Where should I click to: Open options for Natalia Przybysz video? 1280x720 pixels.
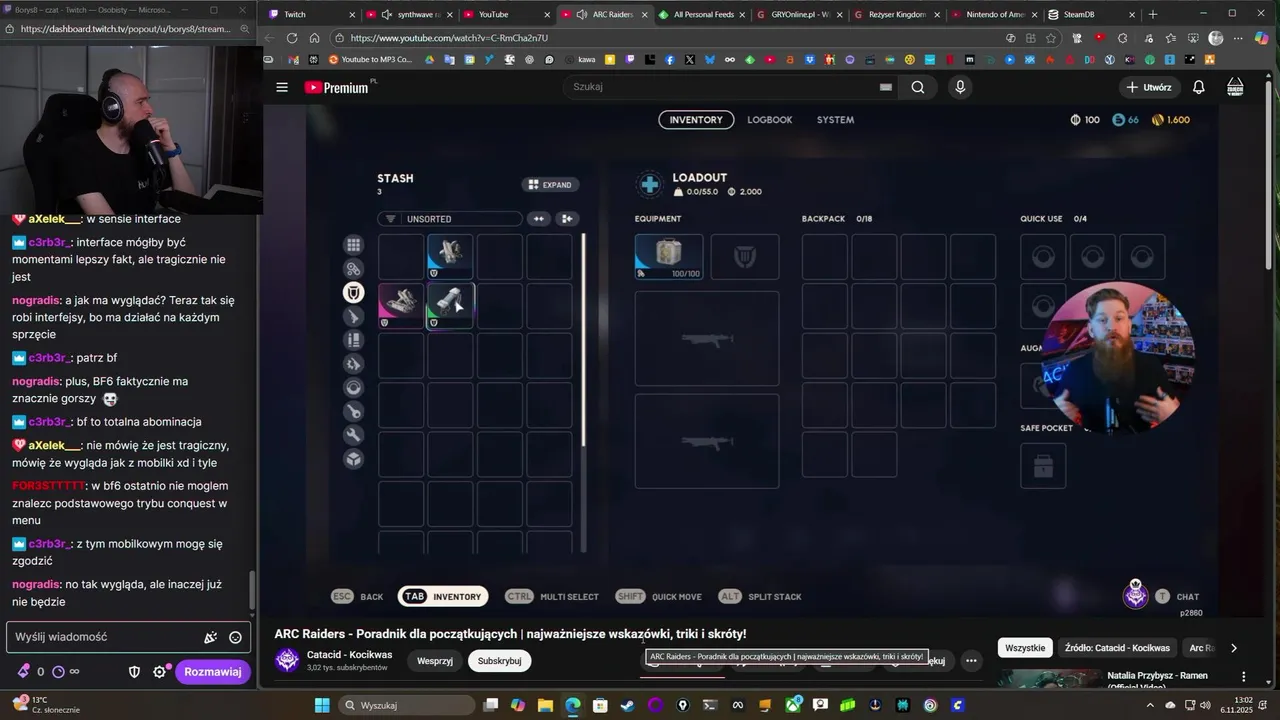[x=1243, y=677]
